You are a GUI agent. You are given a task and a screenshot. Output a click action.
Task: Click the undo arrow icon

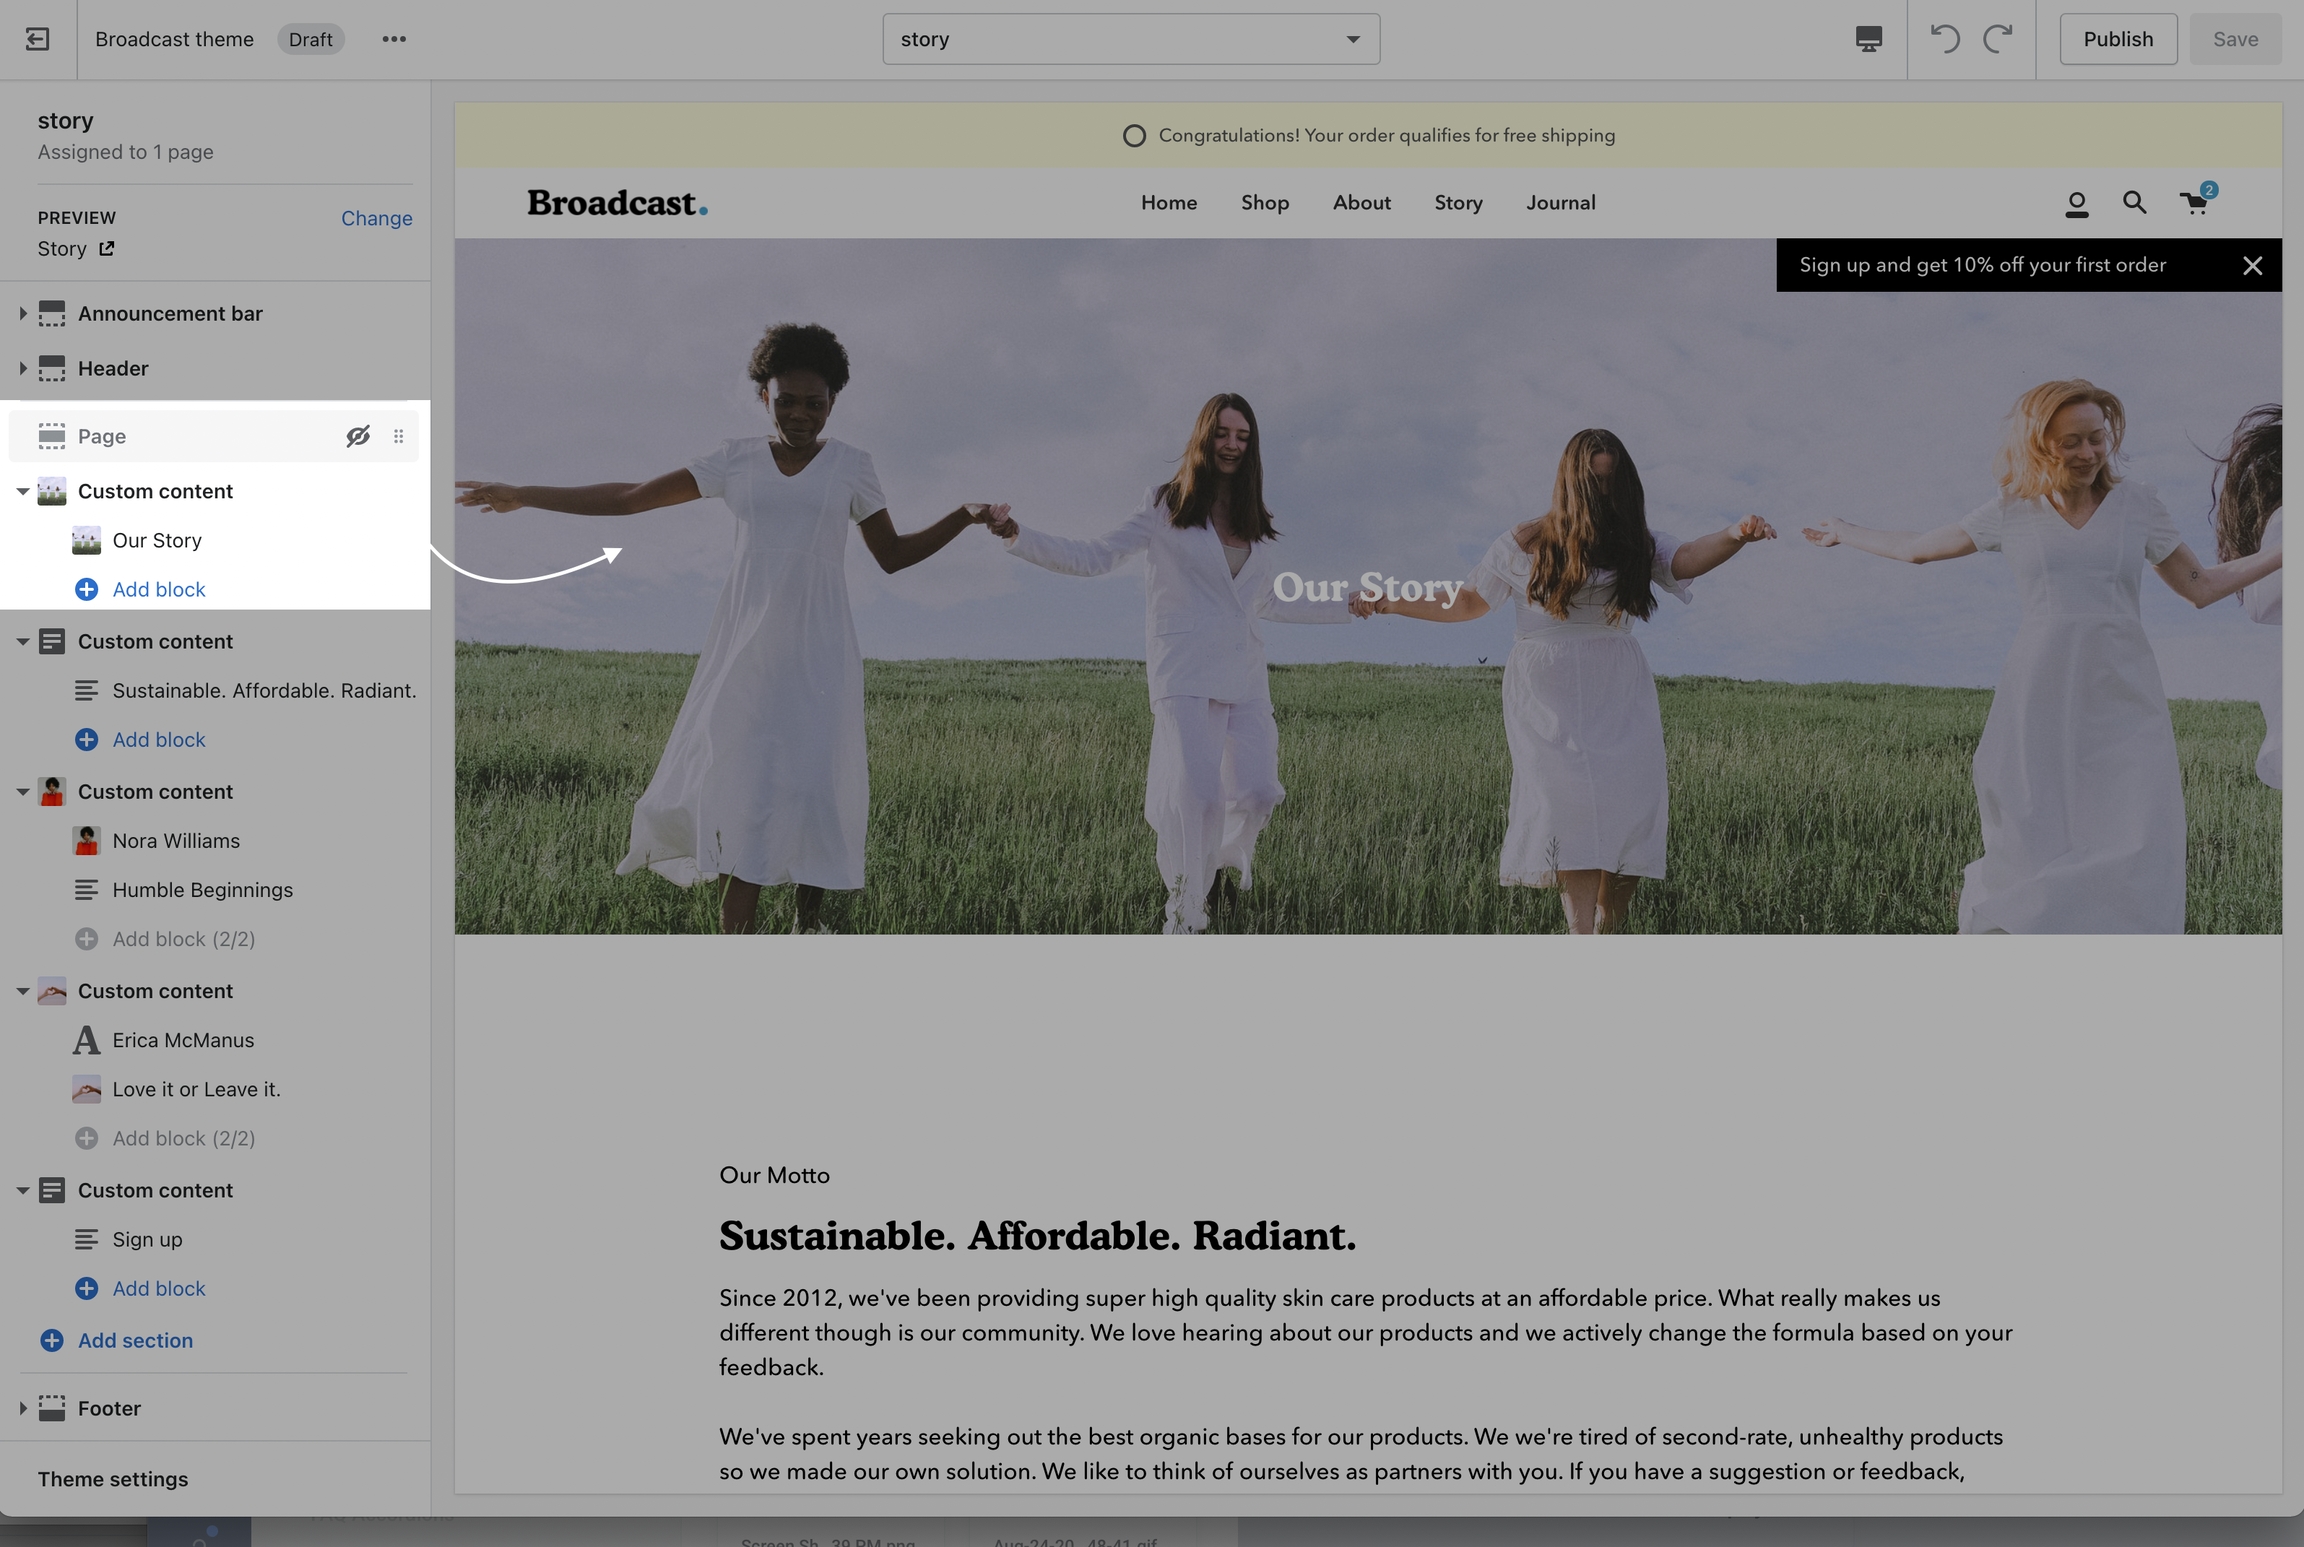[1944, 39]
